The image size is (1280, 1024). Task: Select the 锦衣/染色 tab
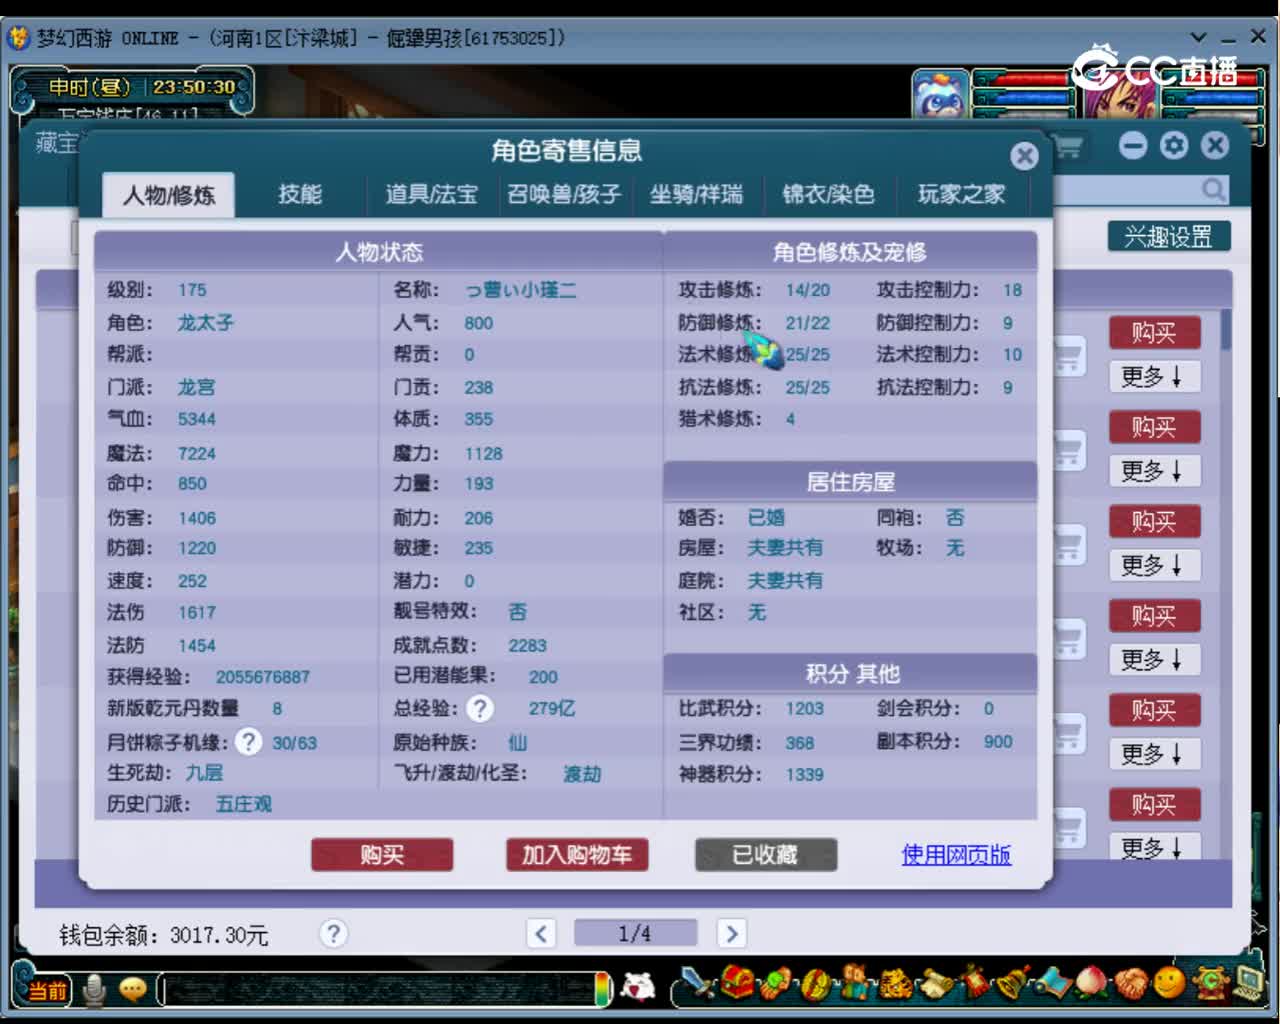(x=828, y=194)
